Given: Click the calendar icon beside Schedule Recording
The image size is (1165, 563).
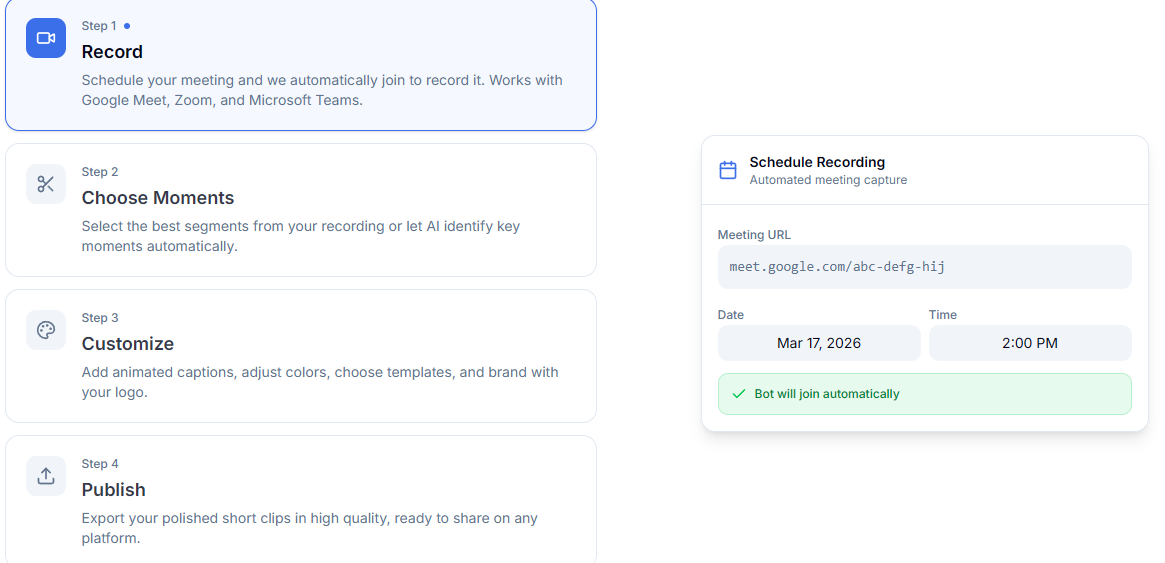Looking at the screenshot, I should point(728,170).
